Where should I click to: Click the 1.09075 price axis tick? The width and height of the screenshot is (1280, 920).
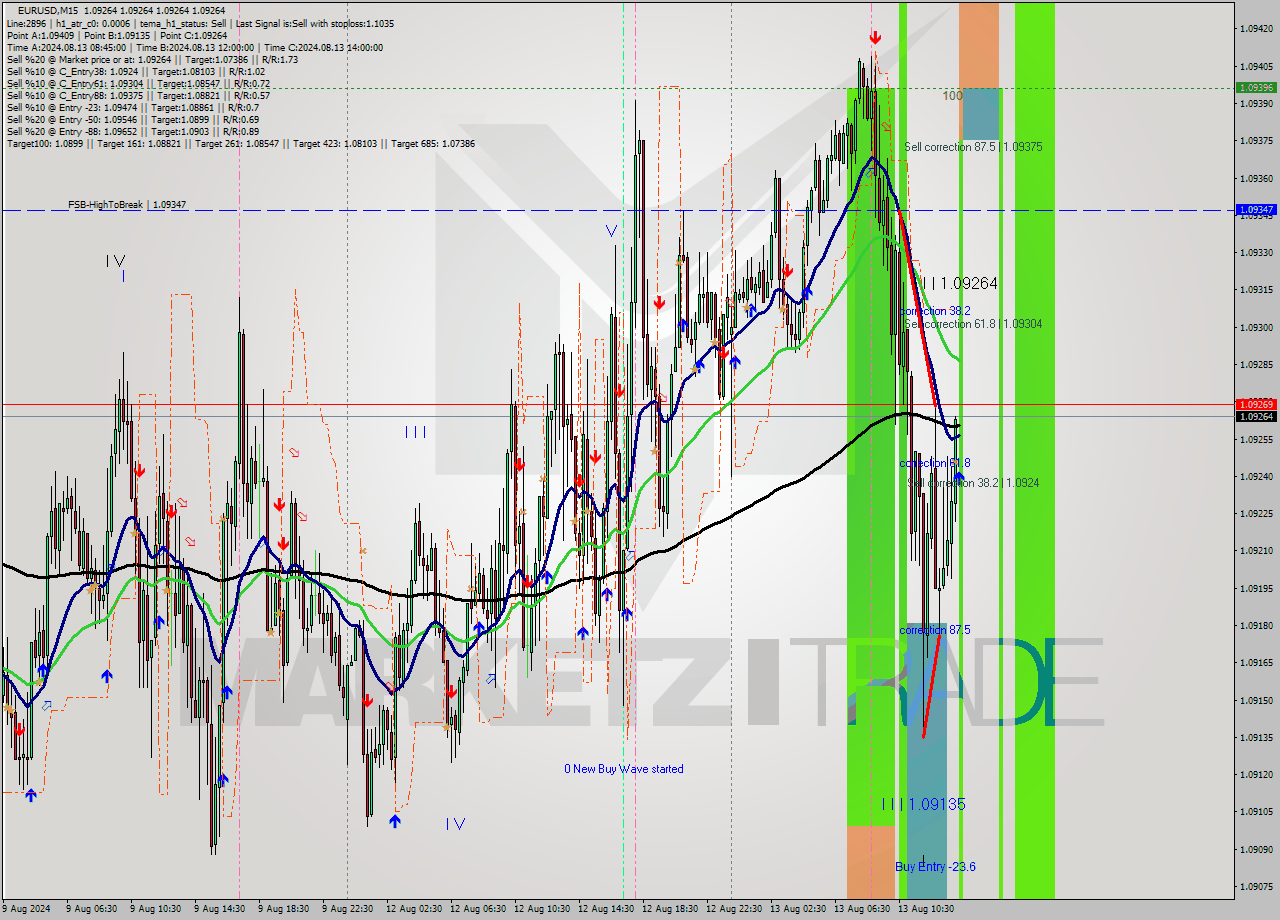click(x=1256, y=886)
